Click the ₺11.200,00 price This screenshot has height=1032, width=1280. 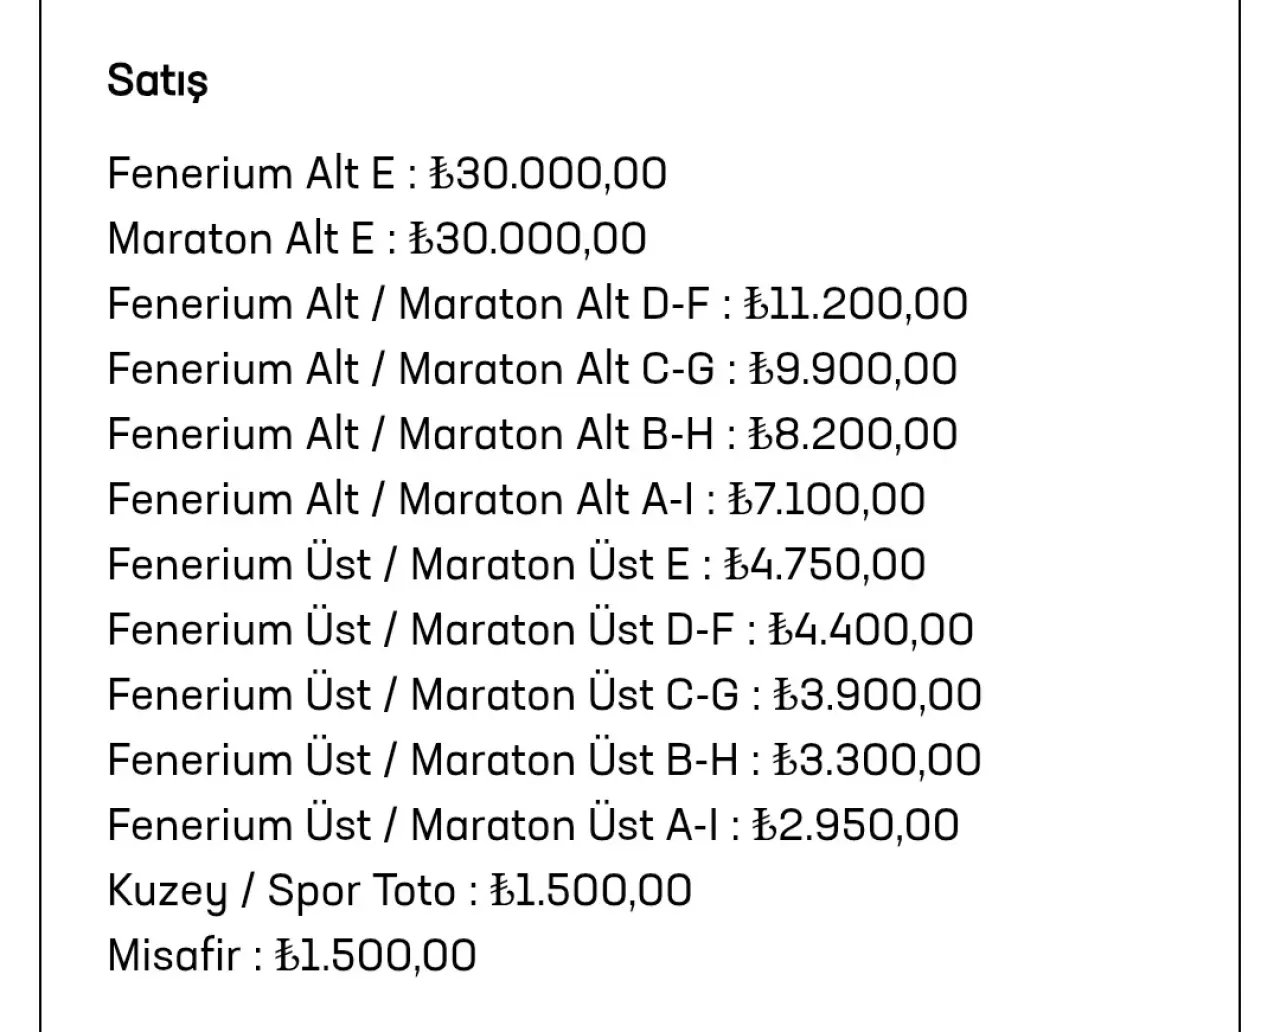pyautogui.click(x=857, y=304)
